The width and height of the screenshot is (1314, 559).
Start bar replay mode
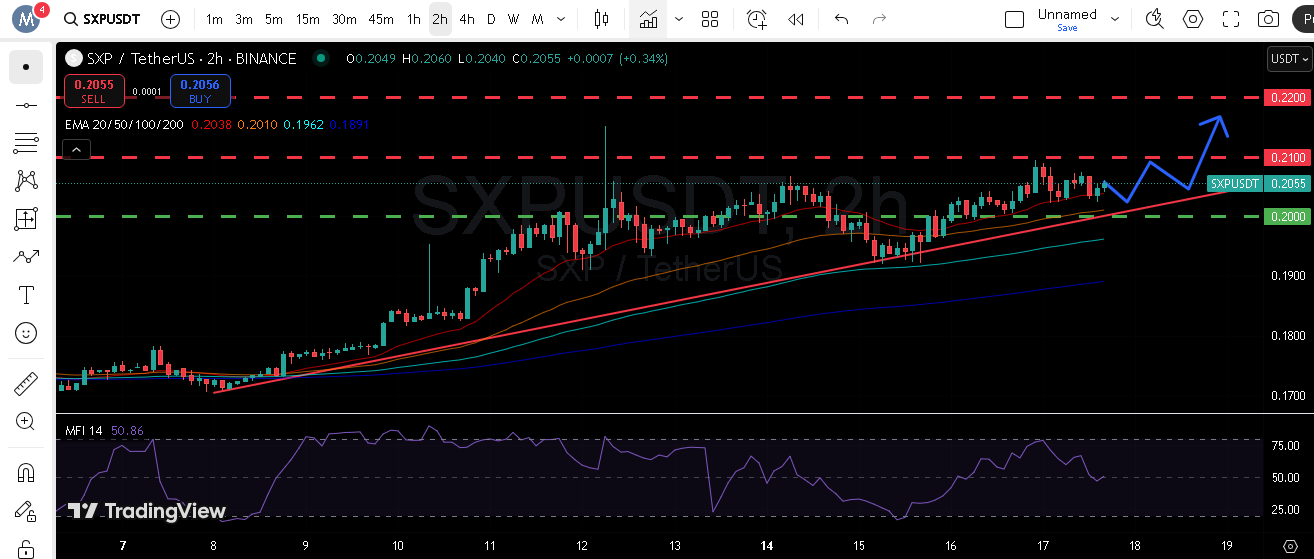(796, 19)
